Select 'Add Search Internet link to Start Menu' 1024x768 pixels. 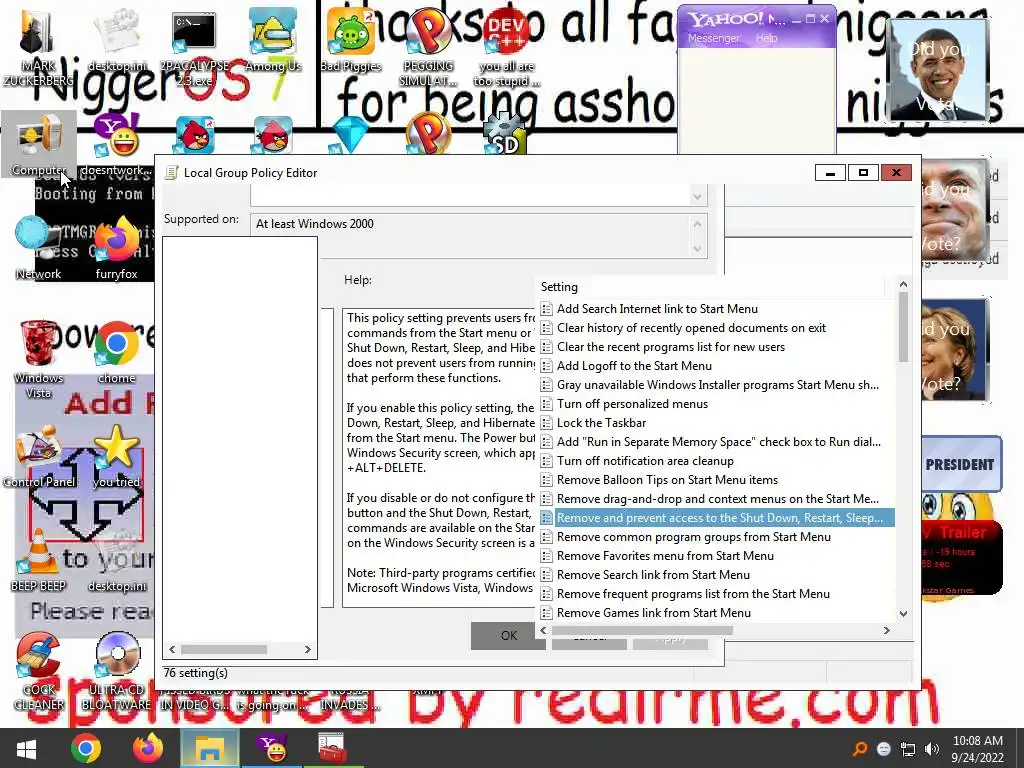(x=657, y=309)
